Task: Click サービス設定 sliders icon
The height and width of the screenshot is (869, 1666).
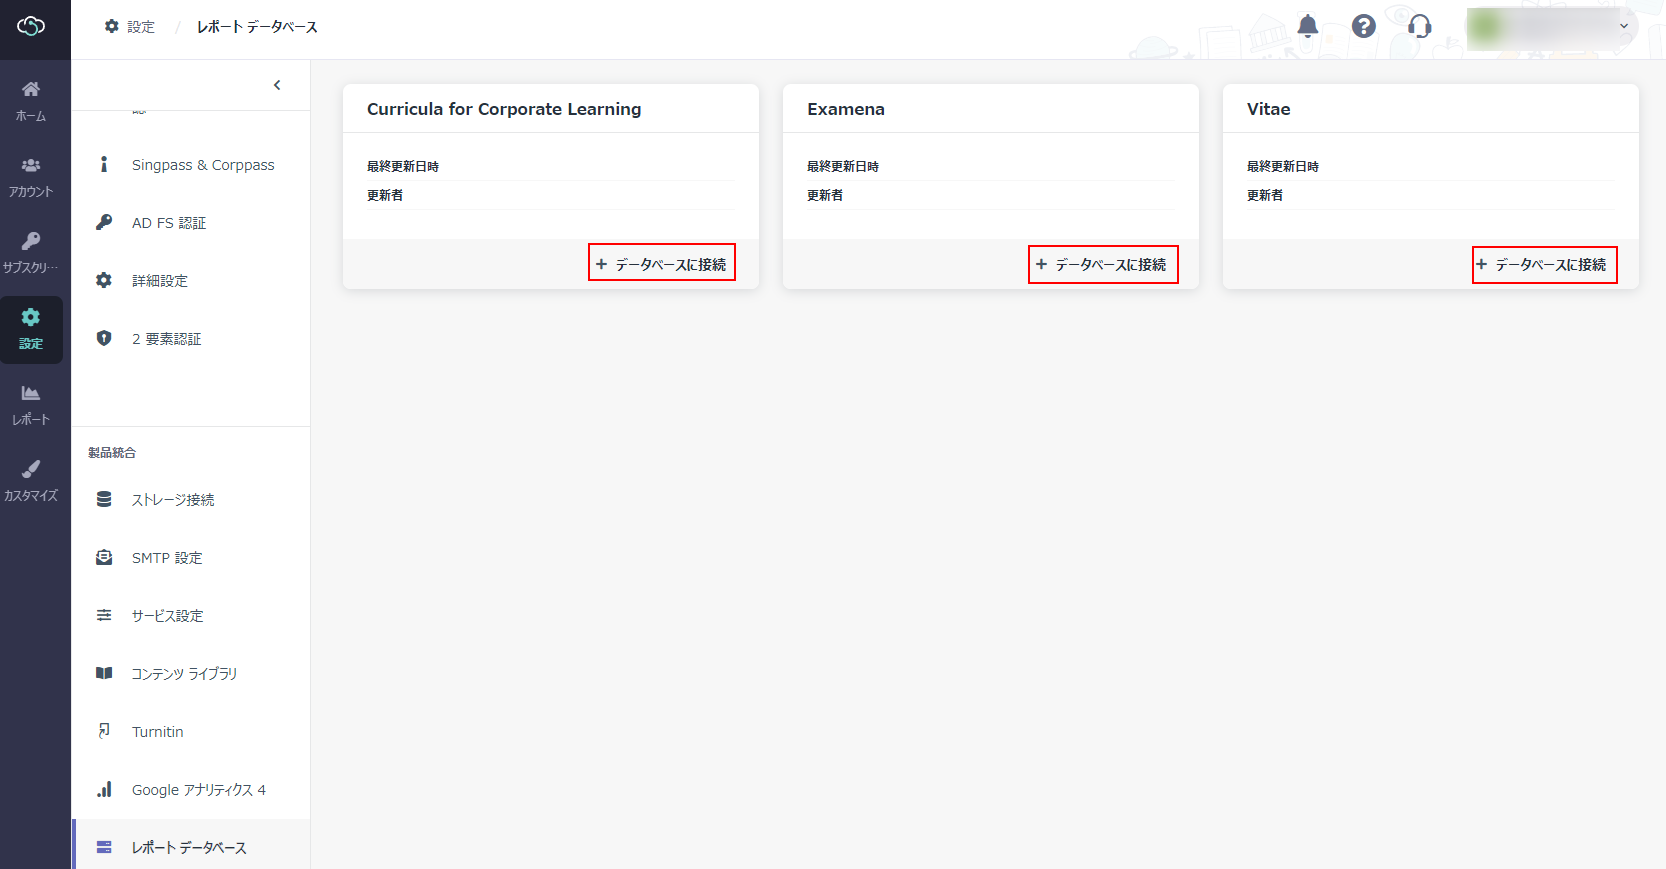Action: [x=104, y=615]
